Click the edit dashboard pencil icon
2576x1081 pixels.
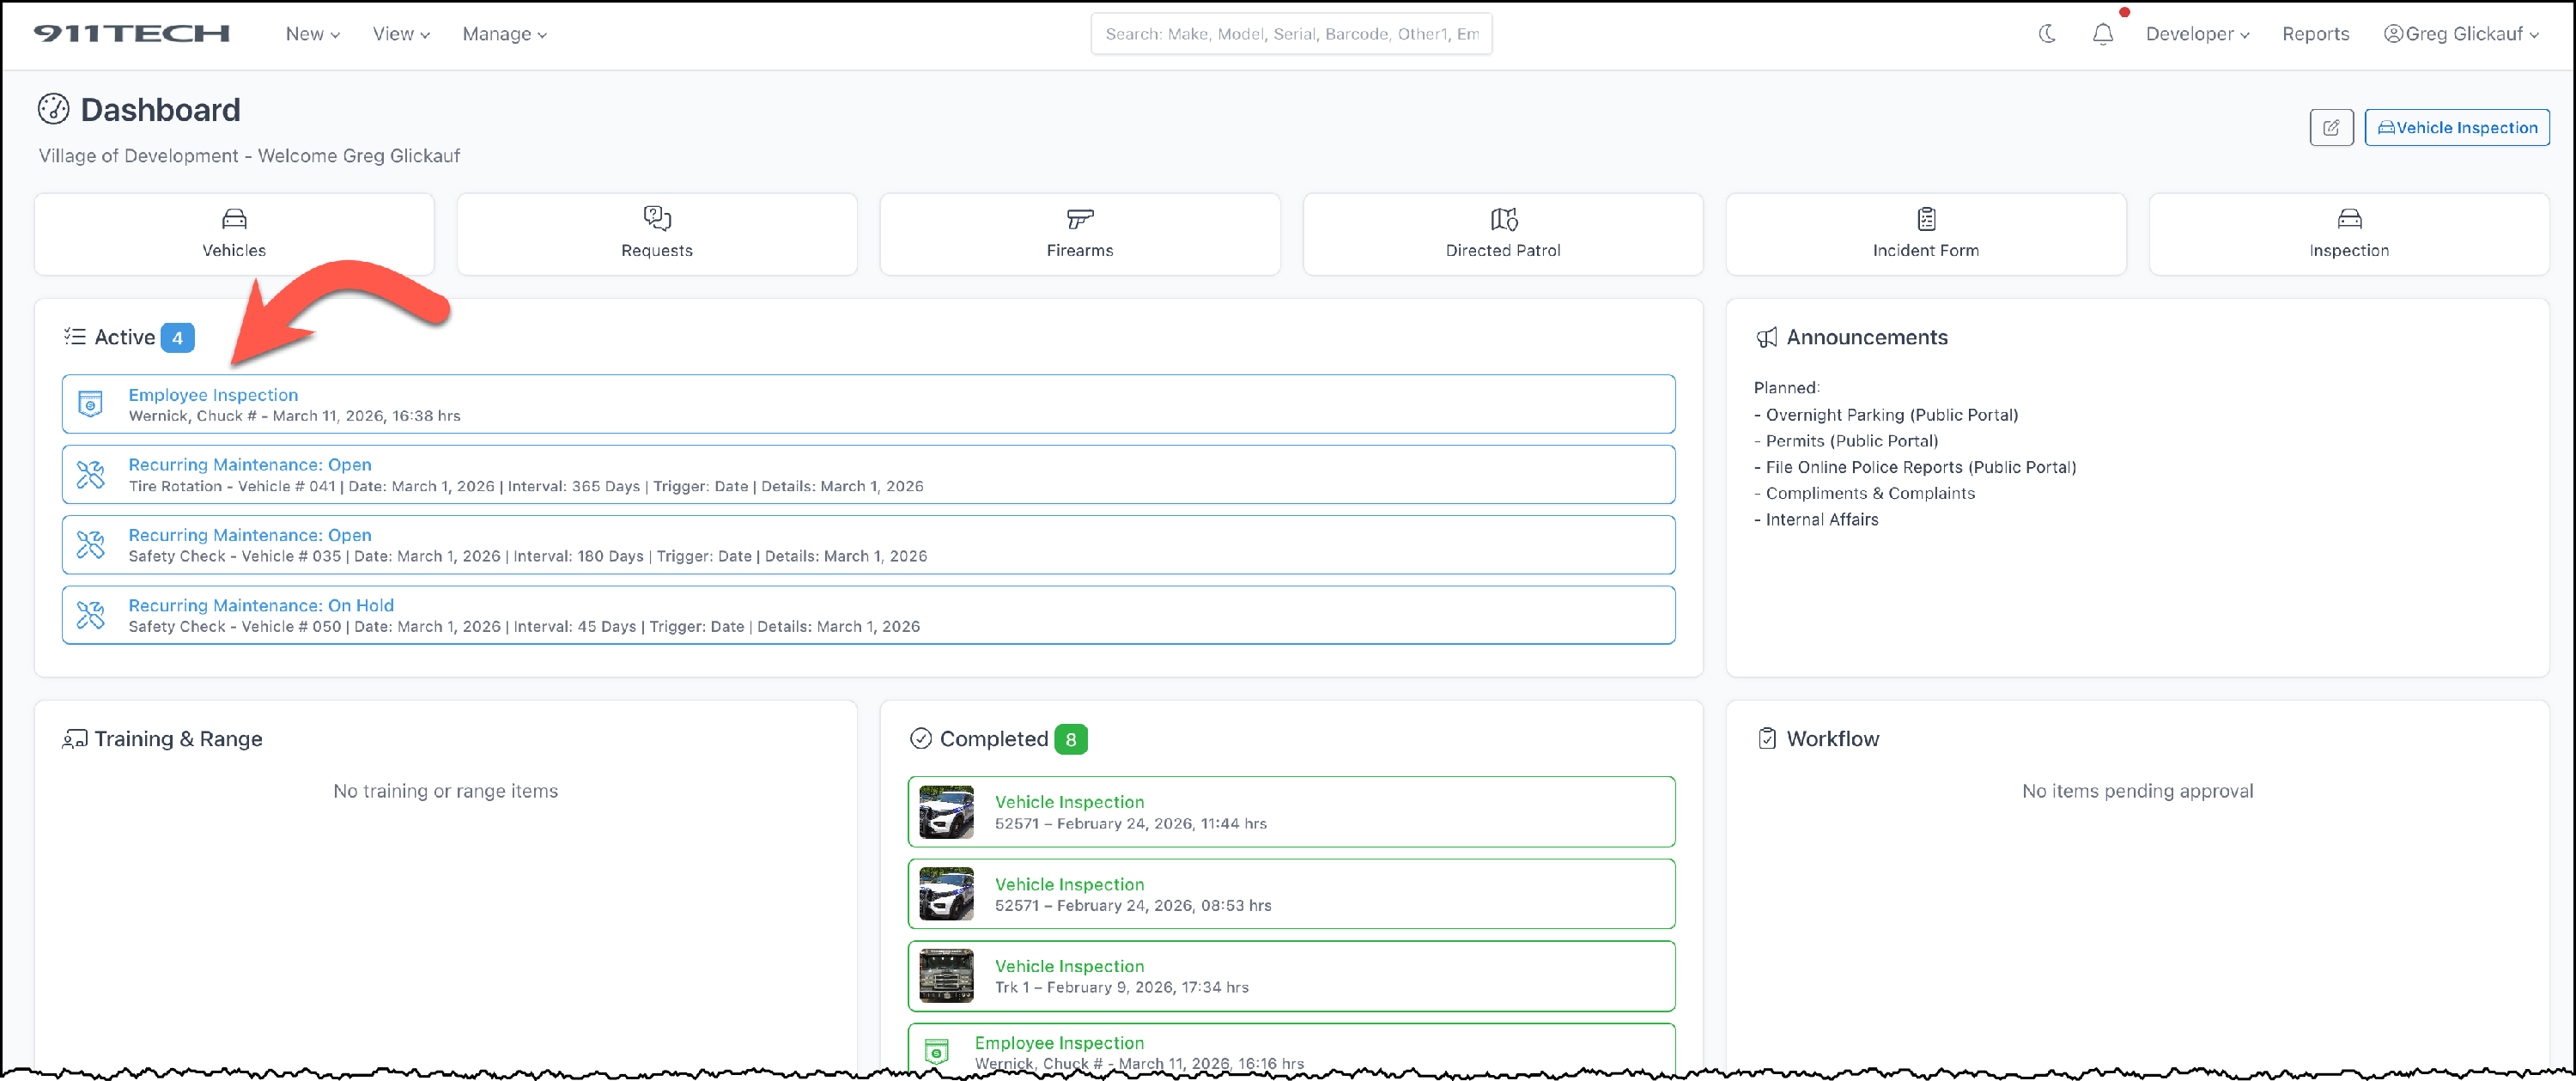(x=2330, y=128)
